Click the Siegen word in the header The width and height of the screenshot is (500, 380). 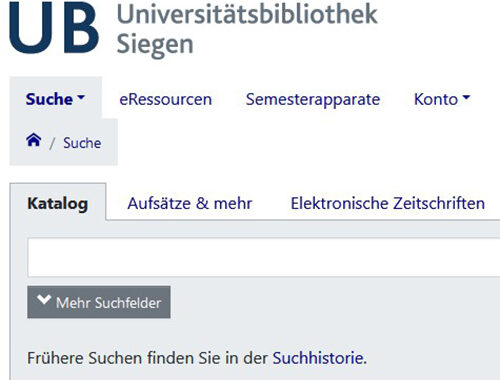(x=155, y=45)
